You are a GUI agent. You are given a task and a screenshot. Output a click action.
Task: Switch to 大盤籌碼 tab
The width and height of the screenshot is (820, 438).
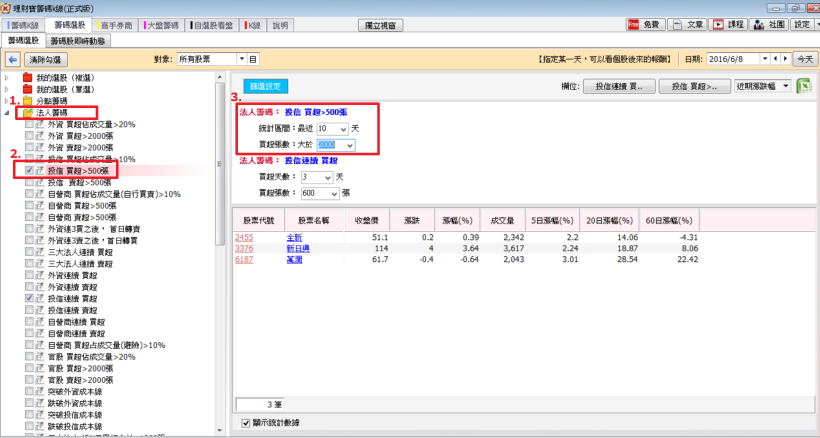tap(161, 25)
